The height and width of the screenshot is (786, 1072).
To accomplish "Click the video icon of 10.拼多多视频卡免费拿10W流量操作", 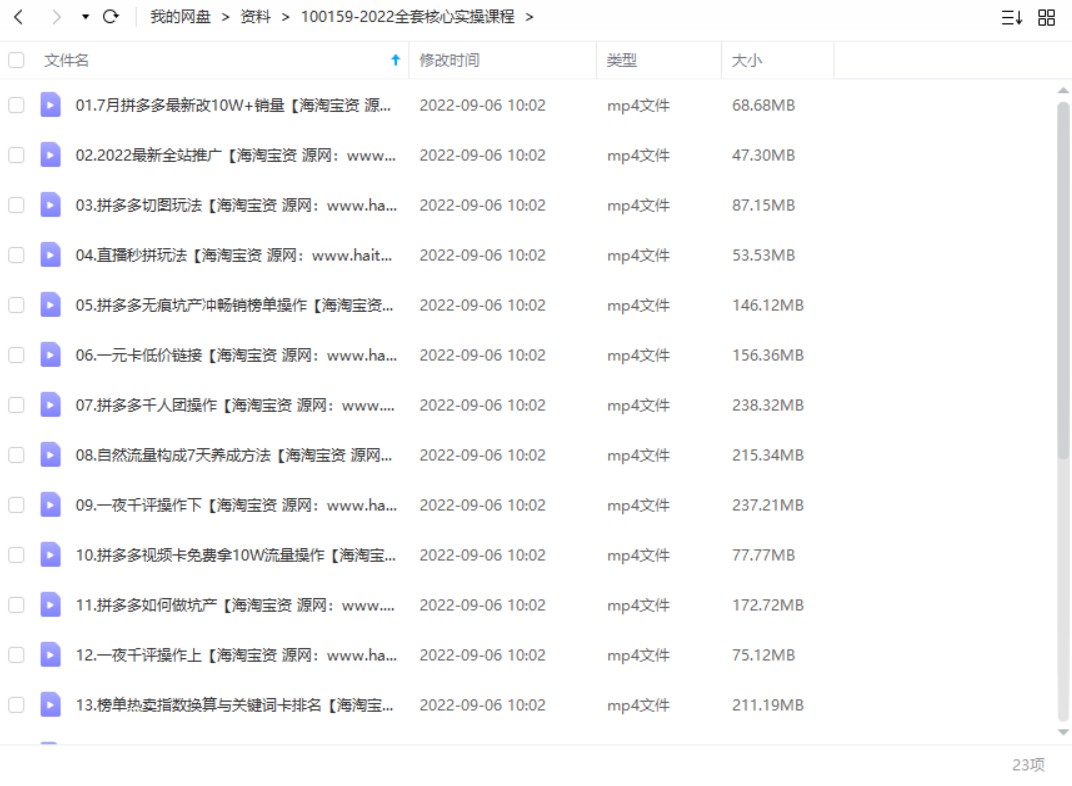I will tap(51, 555).
